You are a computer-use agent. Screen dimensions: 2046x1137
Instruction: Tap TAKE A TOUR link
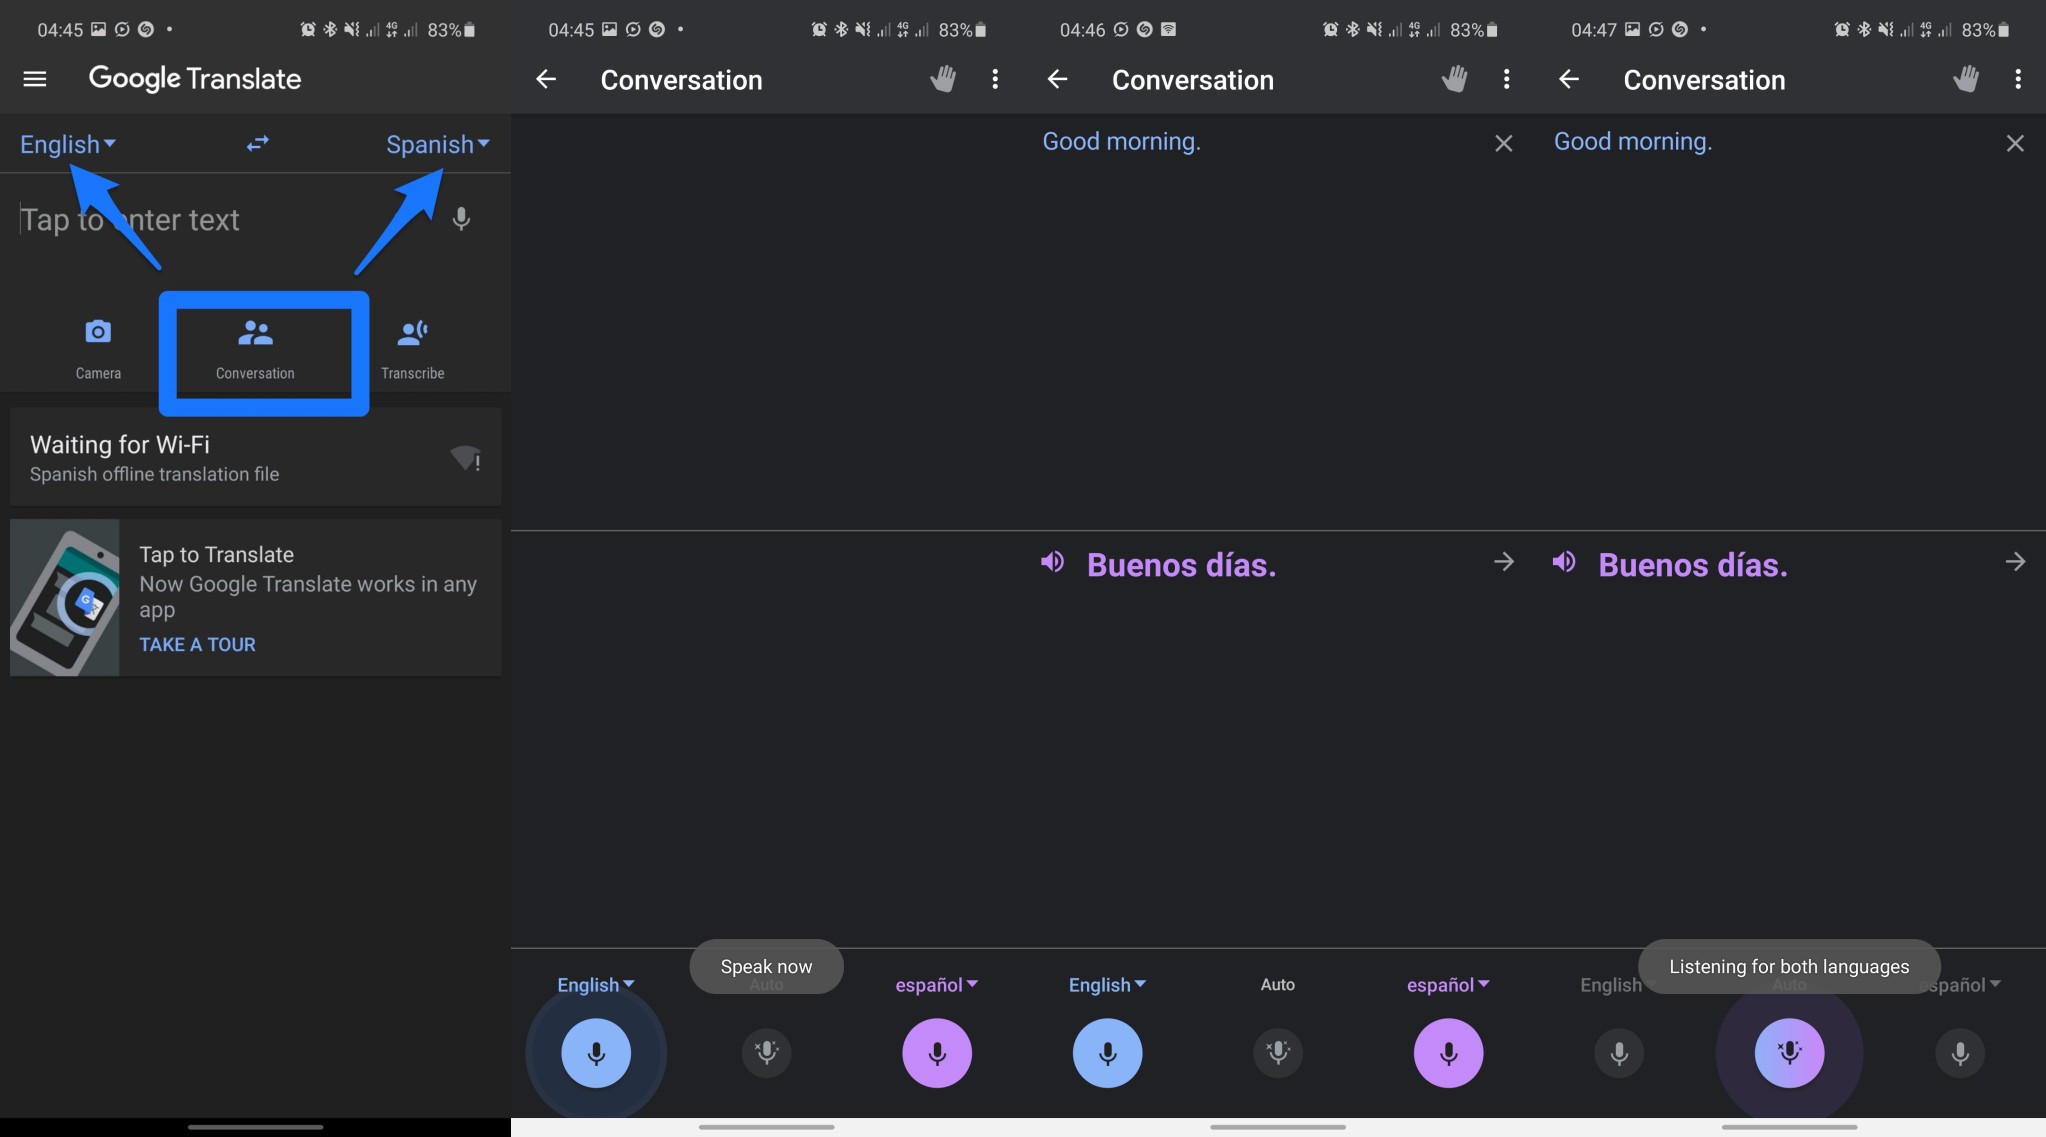point(197,645)
